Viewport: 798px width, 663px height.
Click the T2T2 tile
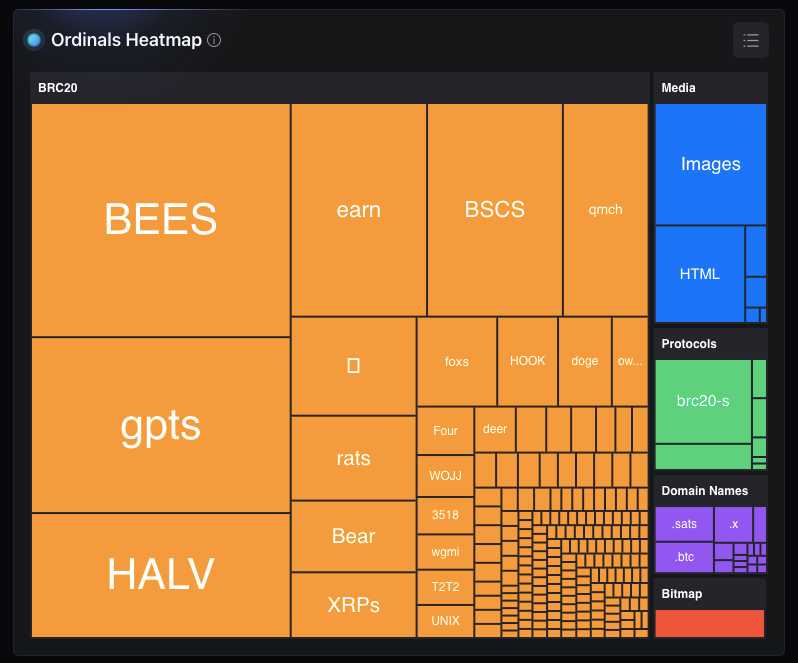(445, 587)
